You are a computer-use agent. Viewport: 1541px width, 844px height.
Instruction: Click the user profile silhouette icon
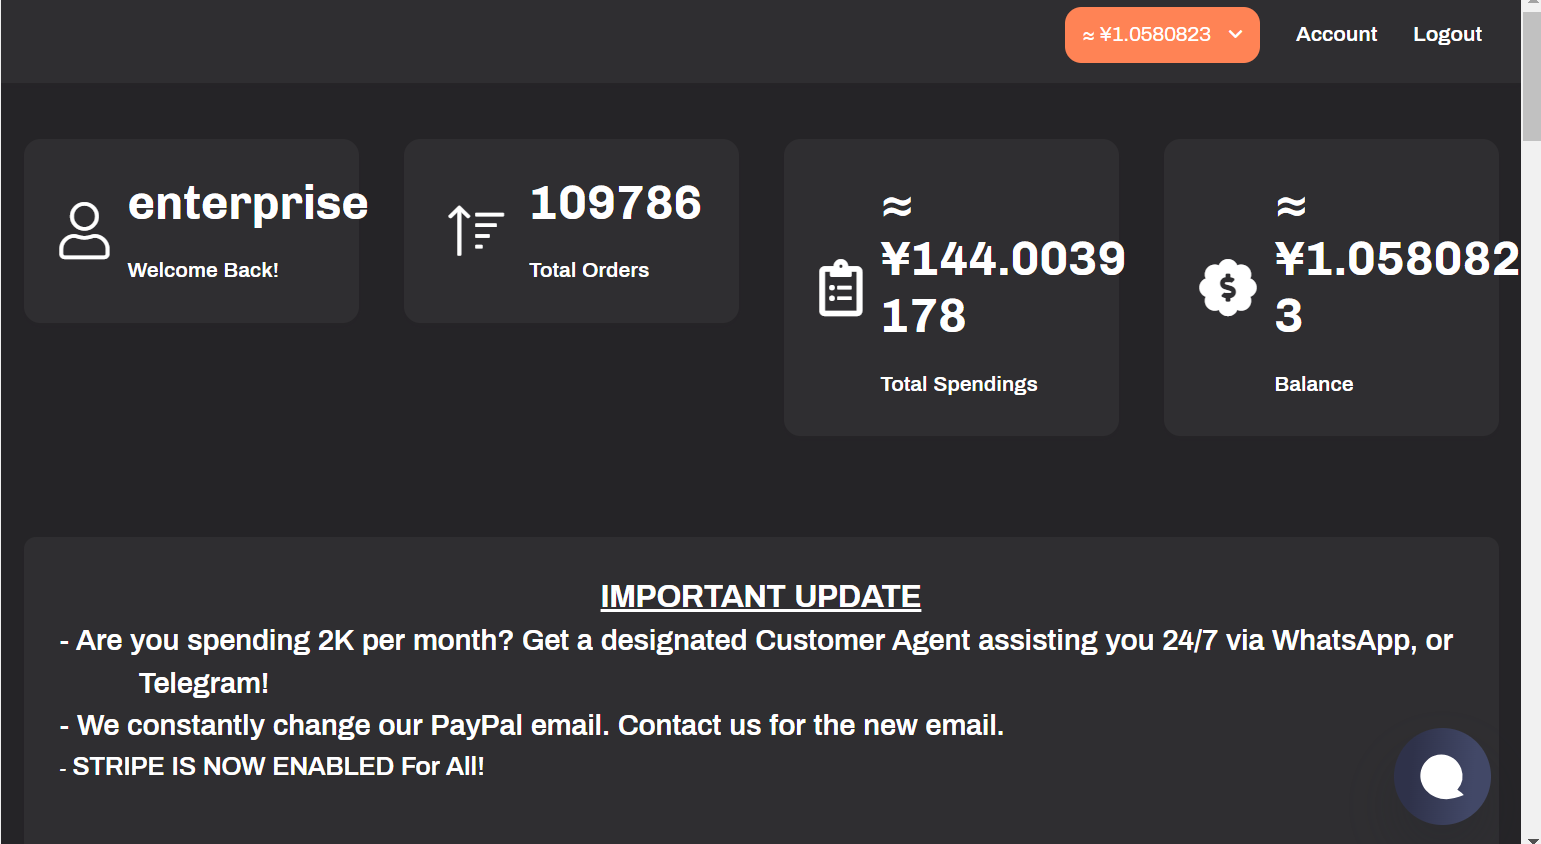pos(84,231)
